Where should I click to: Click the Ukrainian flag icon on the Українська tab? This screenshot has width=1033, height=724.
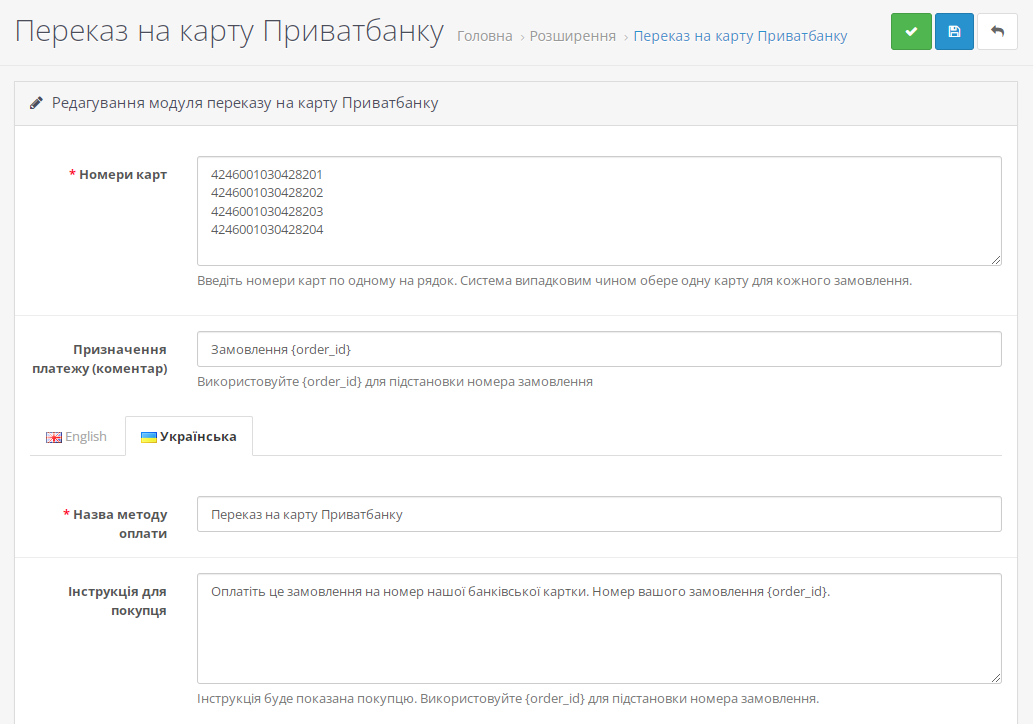149,437
